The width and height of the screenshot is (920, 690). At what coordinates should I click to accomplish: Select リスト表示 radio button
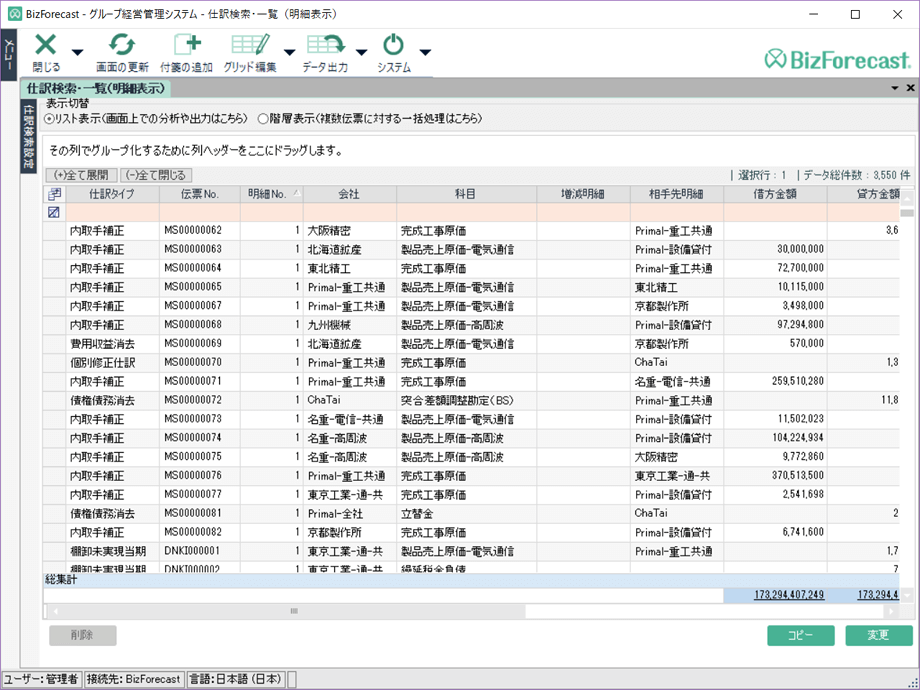tap(49, 119)
